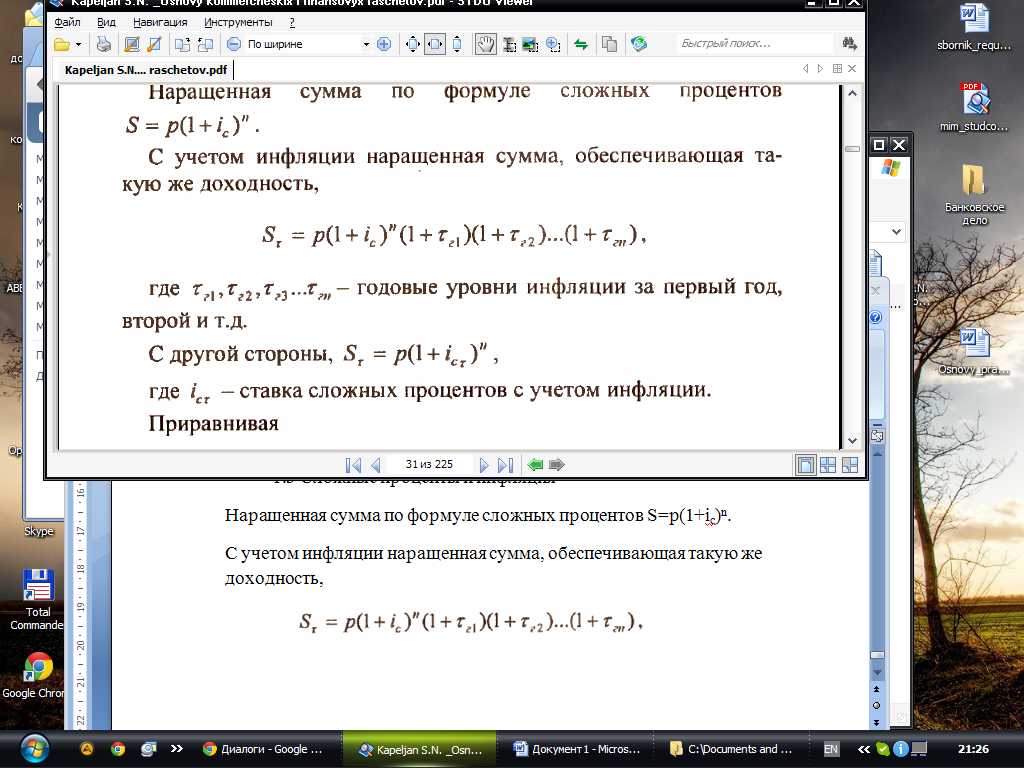Expand hidden tray icons chevron
The width and height of the screenshot is (1024, 768).
tap(863, 749)
